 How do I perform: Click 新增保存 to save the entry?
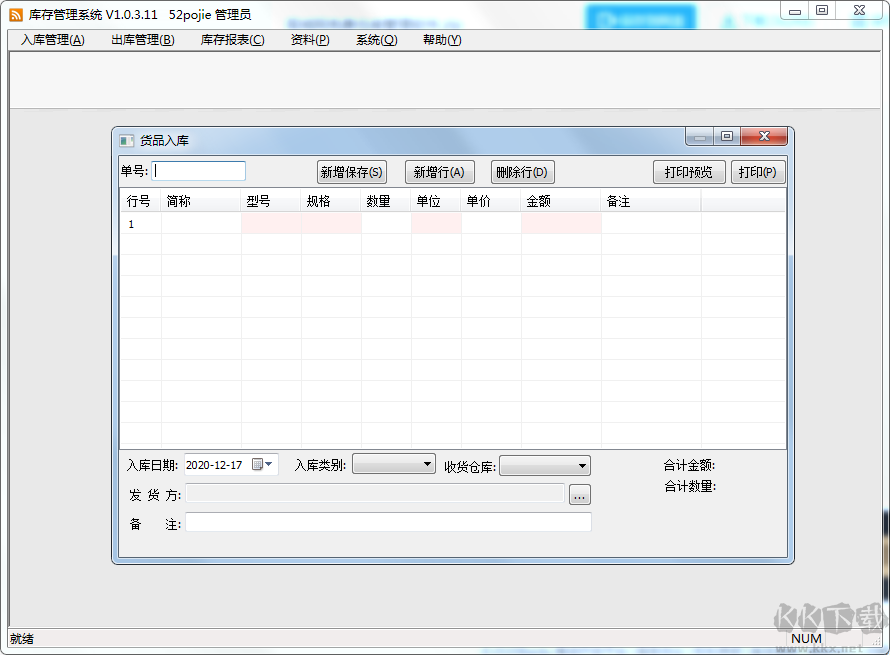click(x=352, y=171)
